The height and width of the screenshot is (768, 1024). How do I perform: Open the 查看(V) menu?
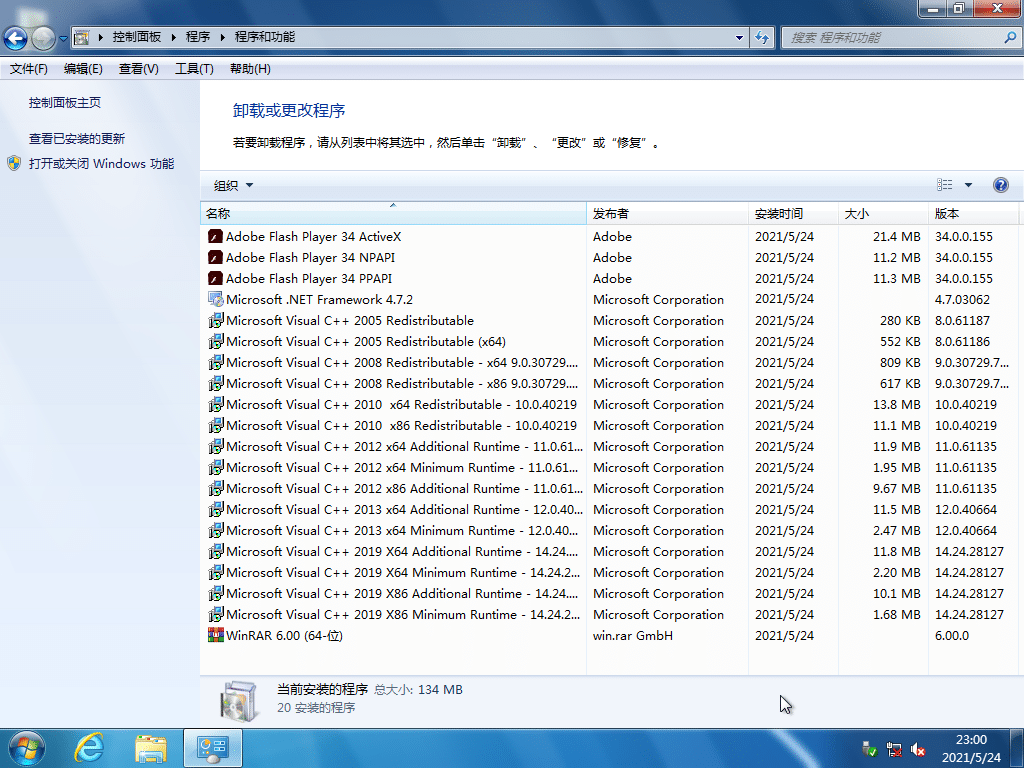138,68
